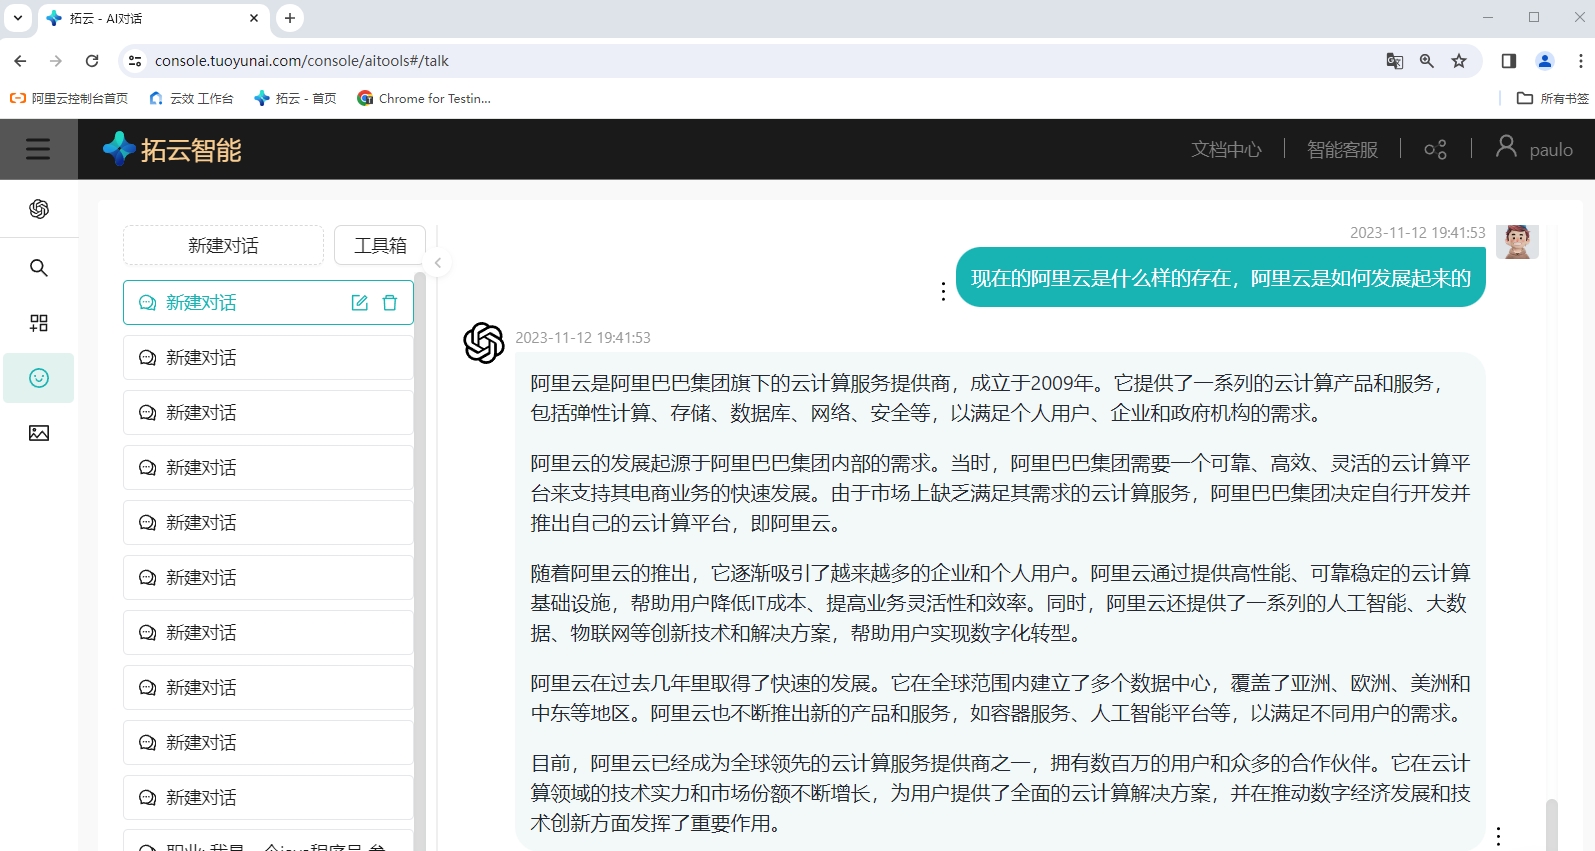Open the share/settings nodes icon in header
The image size is (1595, 851).
tap(1436, 150)
